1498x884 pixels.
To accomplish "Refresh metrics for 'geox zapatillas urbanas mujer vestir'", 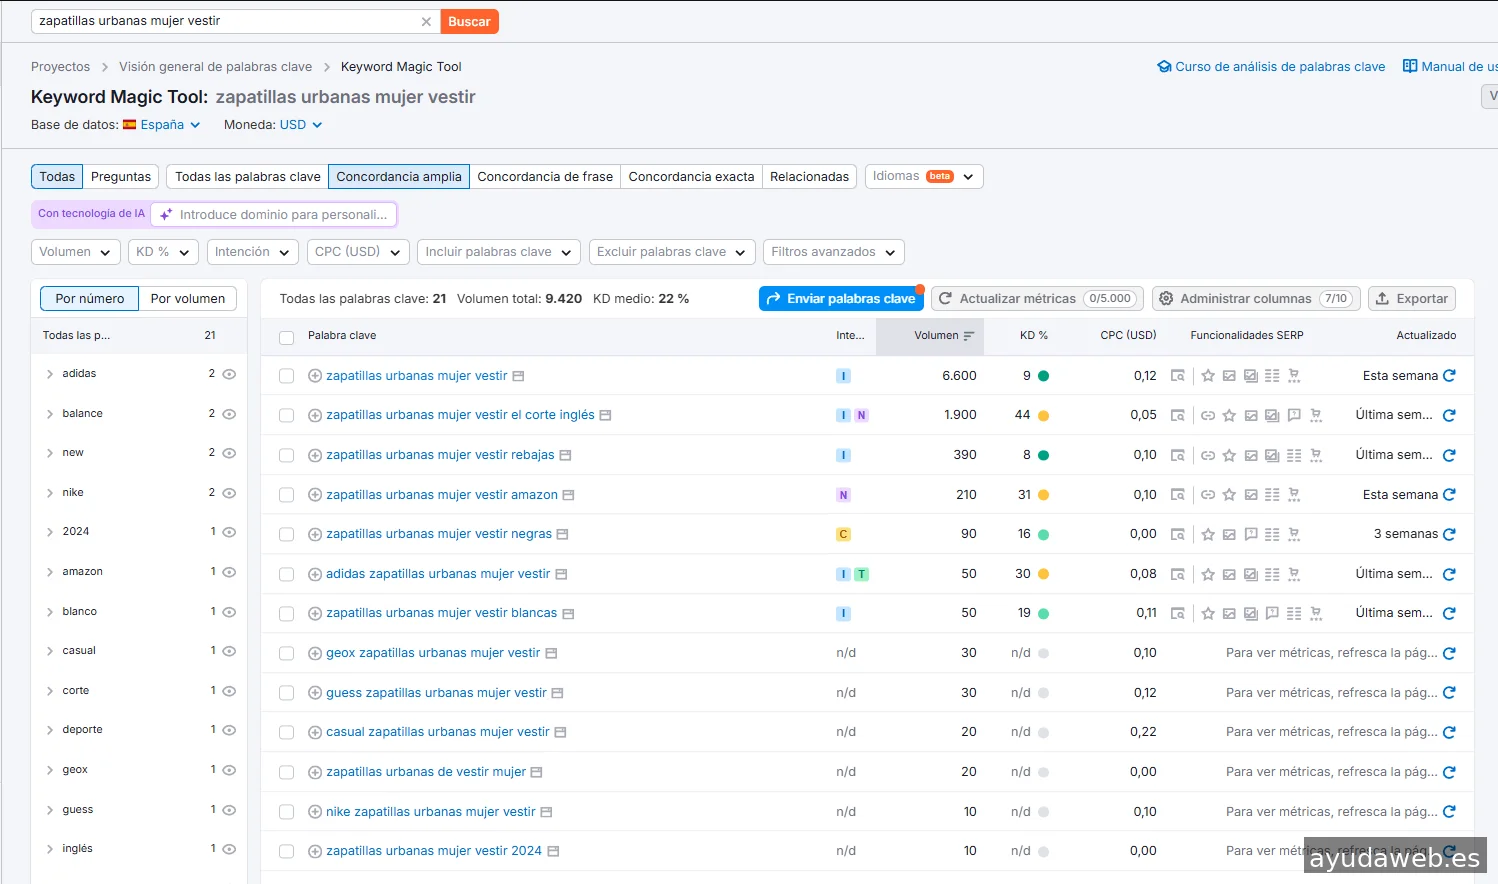I will (1449, 653).
